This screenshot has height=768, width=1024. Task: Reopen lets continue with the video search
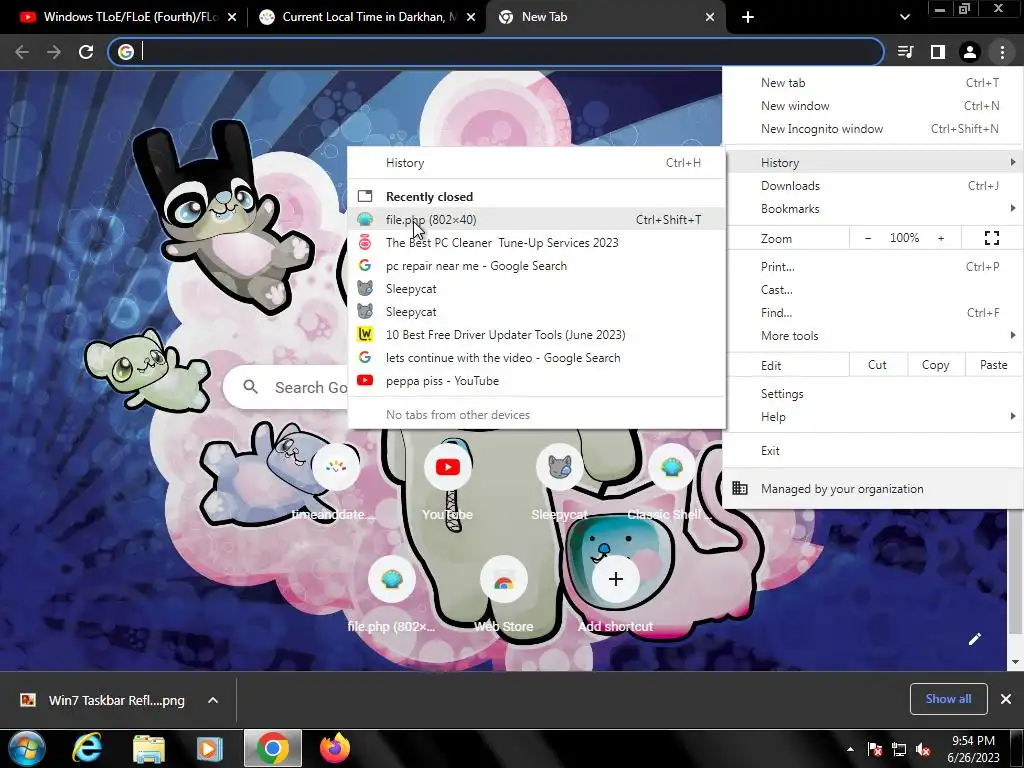[x=536, y=358]
